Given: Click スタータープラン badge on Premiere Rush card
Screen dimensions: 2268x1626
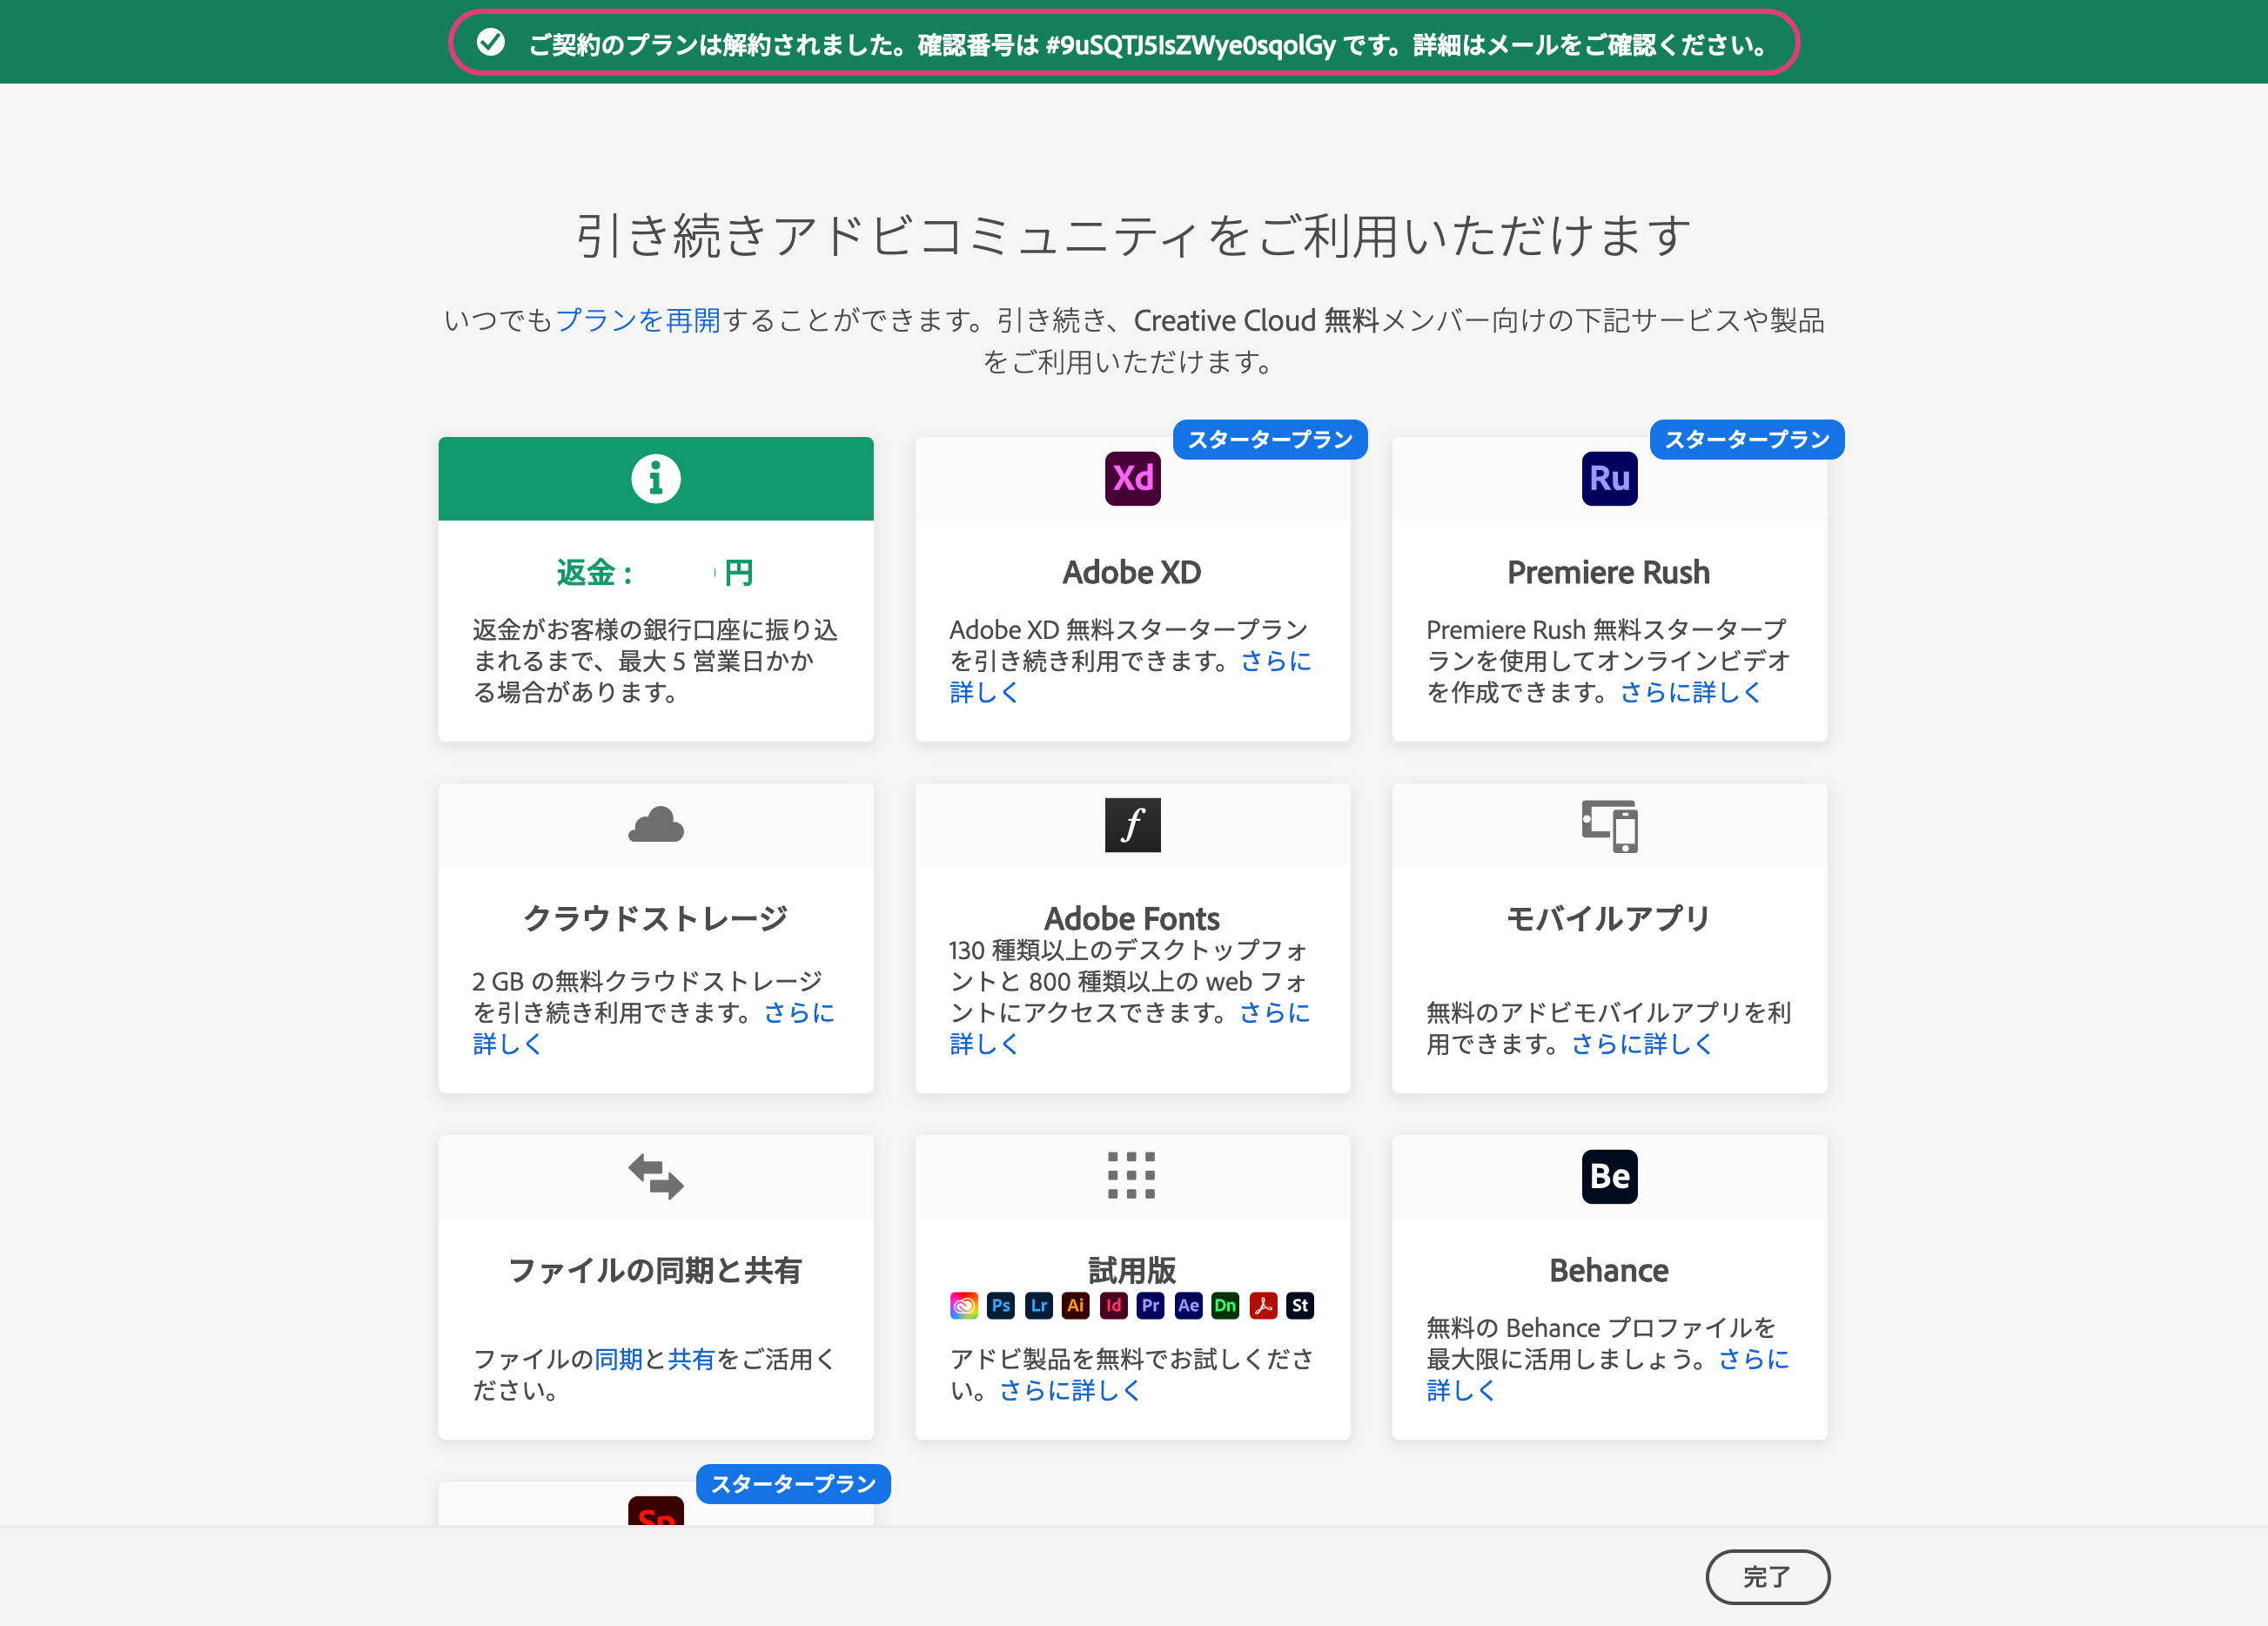Looking at the screenshot, I should coord(1747,439).
